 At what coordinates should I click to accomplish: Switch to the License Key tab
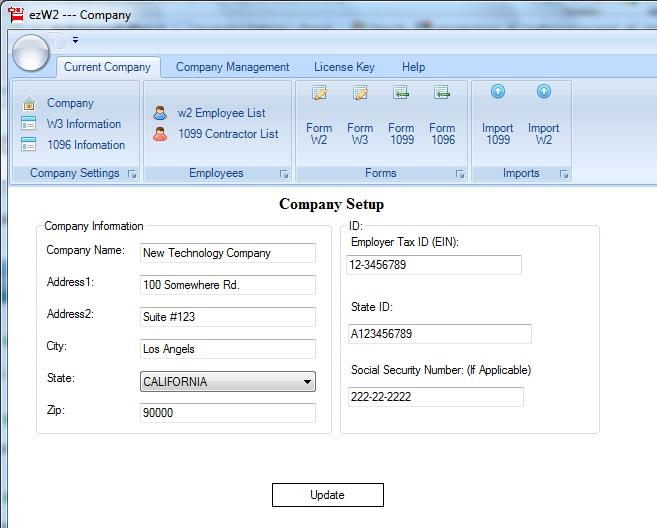[x=344, y=67]
